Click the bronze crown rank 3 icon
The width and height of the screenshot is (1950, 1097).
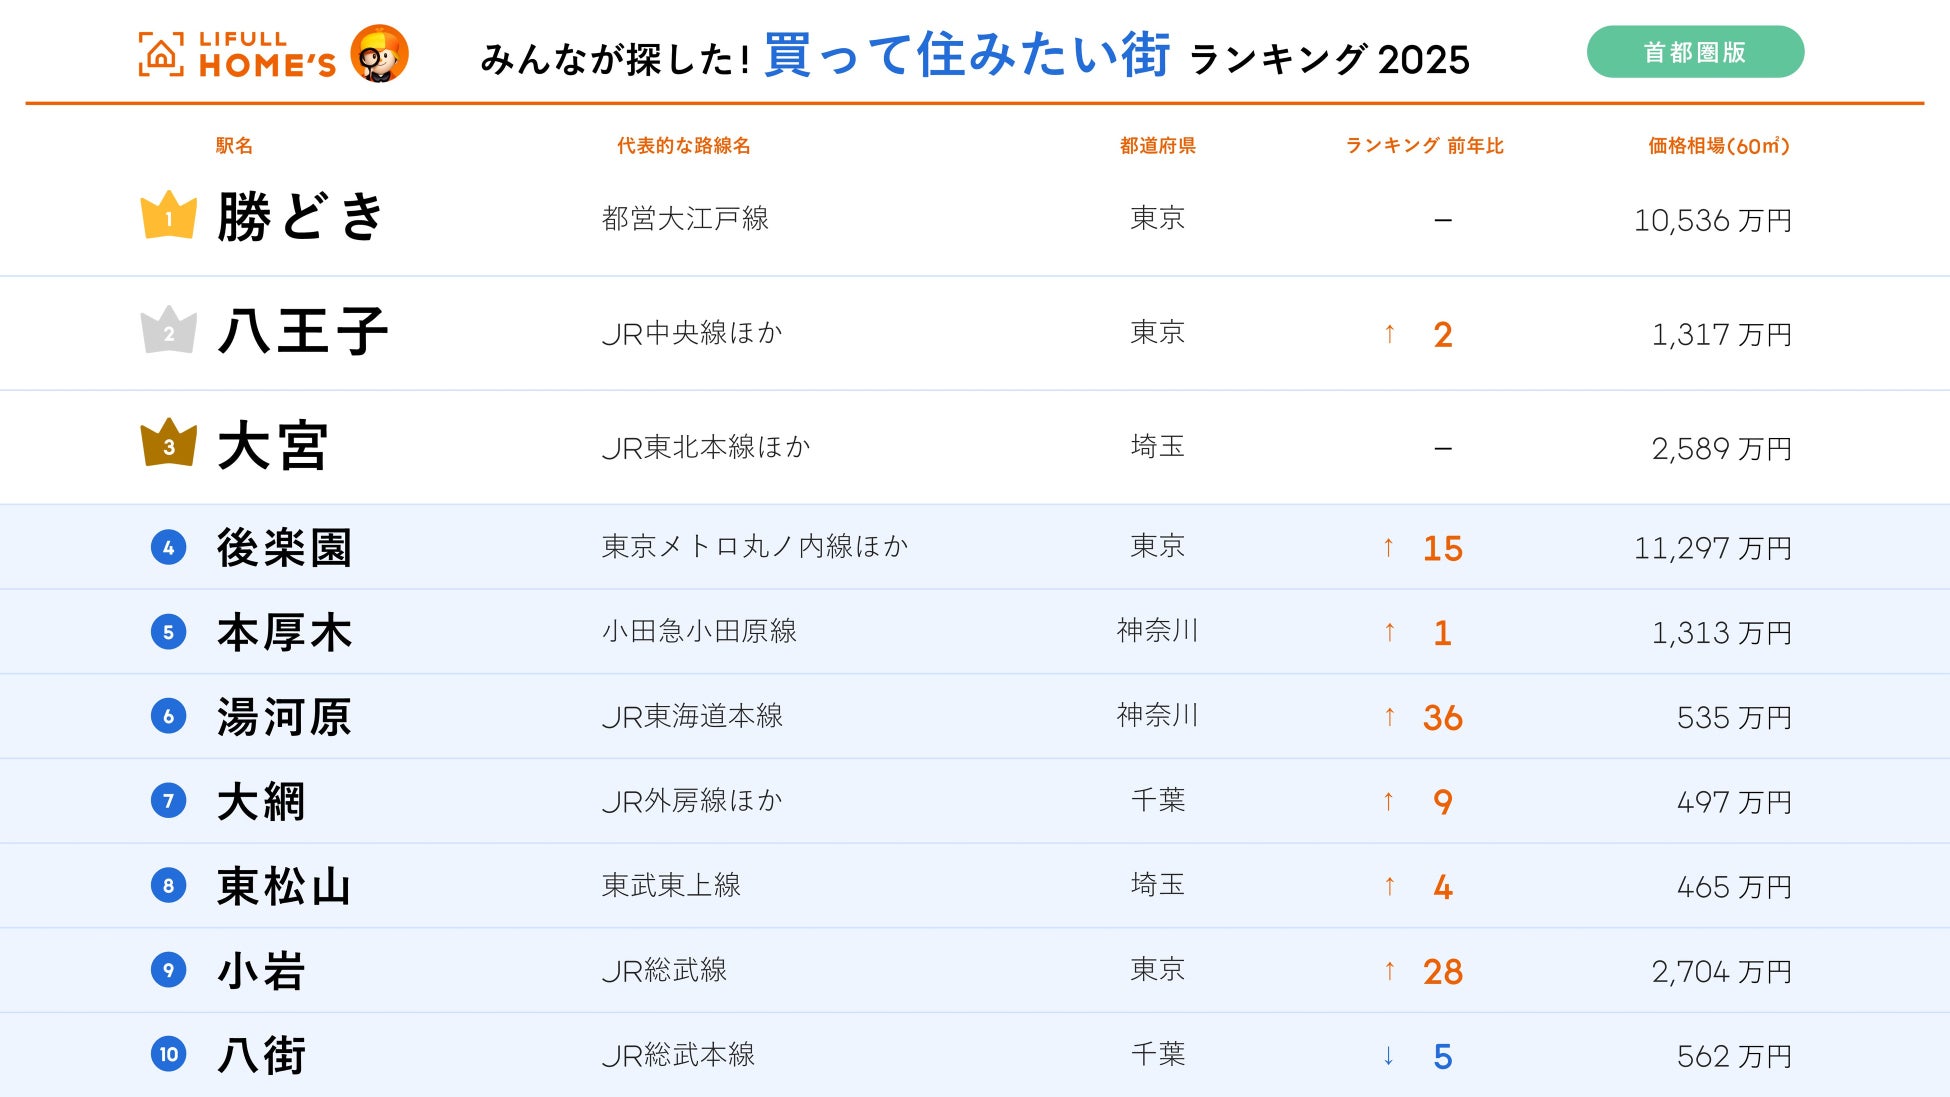click(168, 443)
